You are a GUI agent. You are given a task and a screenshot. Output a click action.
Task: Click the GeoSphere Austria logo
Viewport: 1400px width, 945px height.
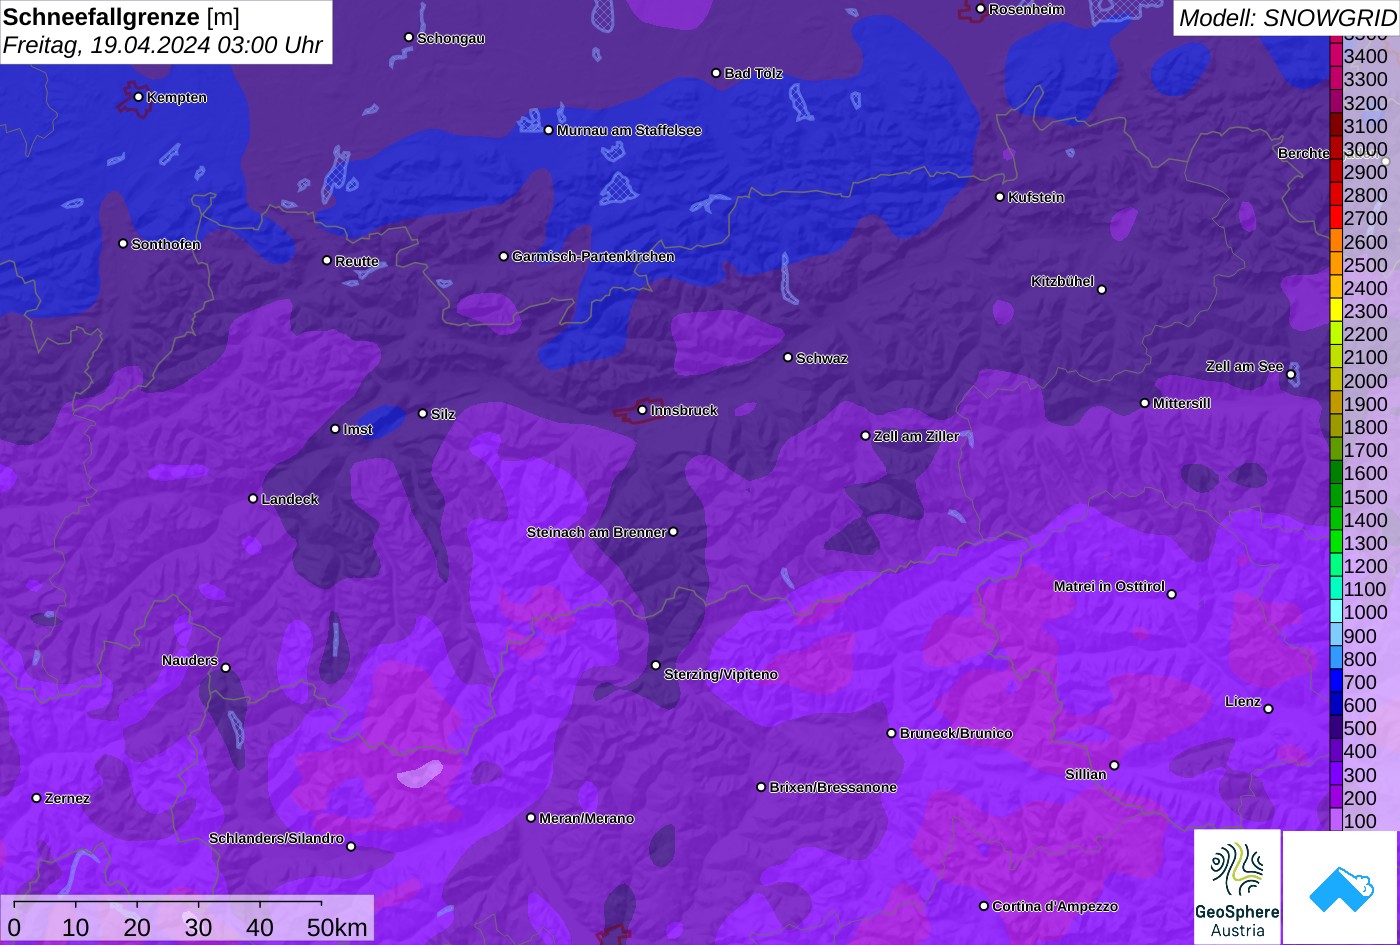tap(1237, 886)
